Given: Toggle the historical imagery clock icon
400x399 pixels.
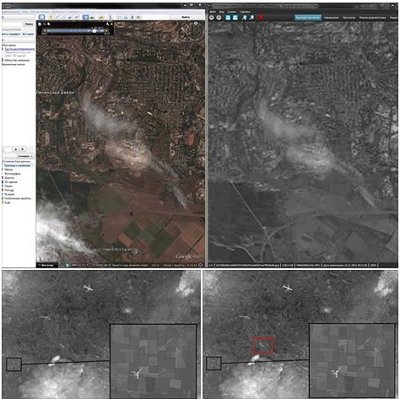Looking at the screenshot, I should (86, 17).
